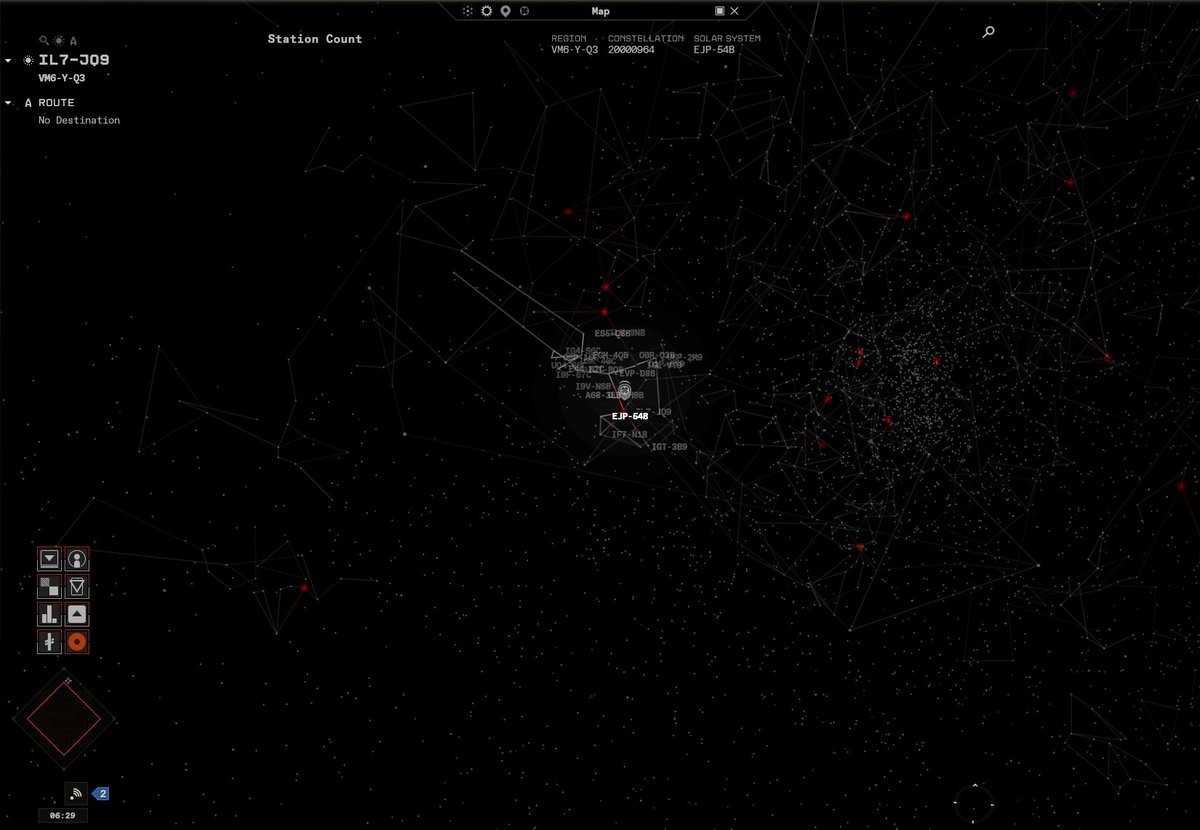Click the Map window title

point(600,11)
